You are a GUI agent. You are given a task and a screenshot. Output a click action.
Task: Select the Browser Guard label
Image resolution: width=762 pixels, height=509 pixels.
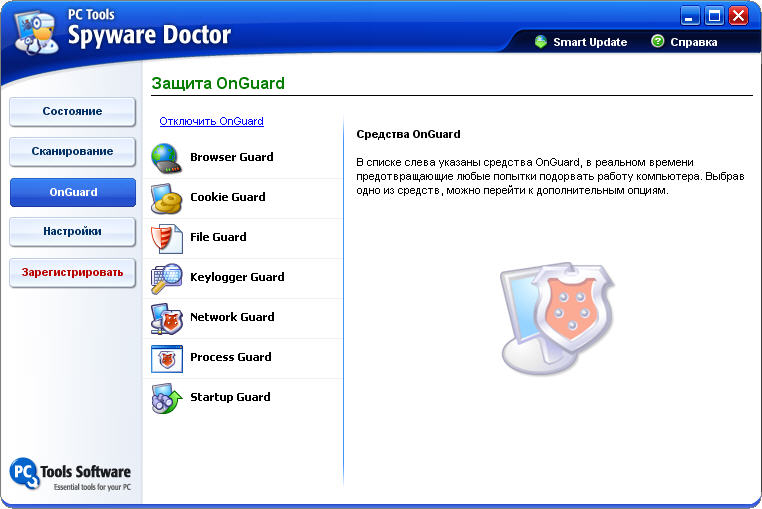pyautogui.click(x=232, y=157)
